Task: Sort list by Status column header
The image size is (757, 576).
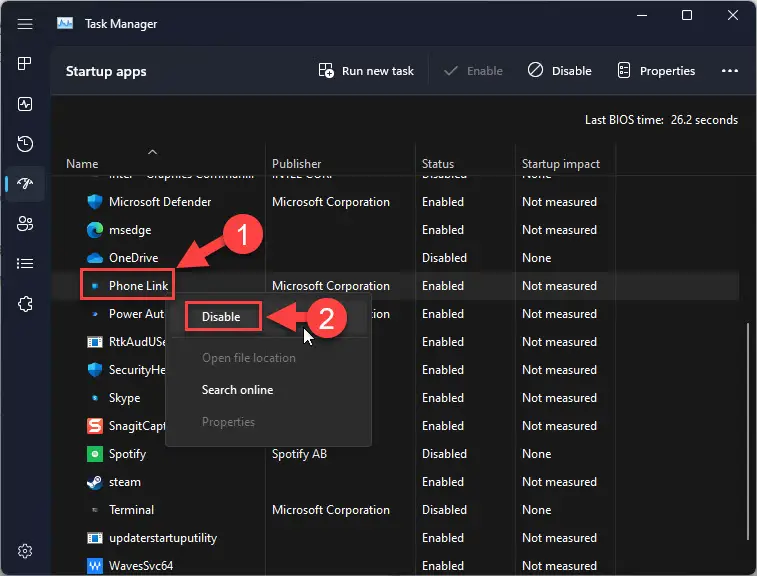Action: [x=438, y=164]
